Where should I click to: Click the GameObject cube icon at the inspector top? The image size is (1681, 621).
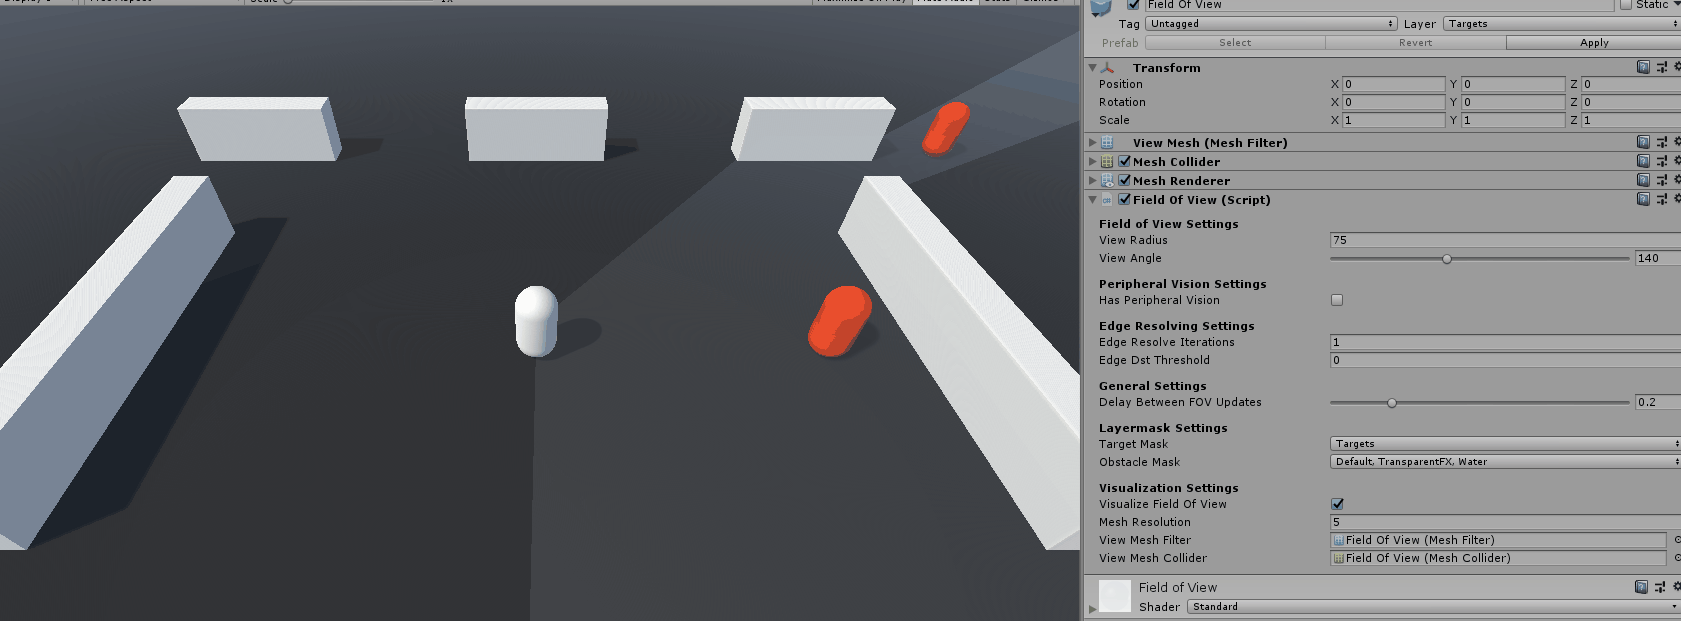[x=1101, y=8]
